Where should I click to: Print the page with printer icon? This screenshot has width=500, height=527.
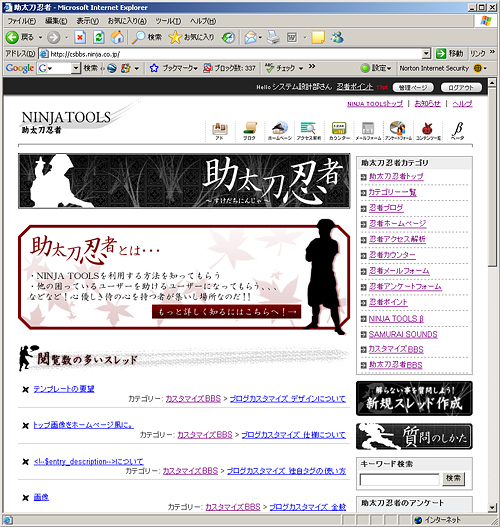(x=274, y=37)
